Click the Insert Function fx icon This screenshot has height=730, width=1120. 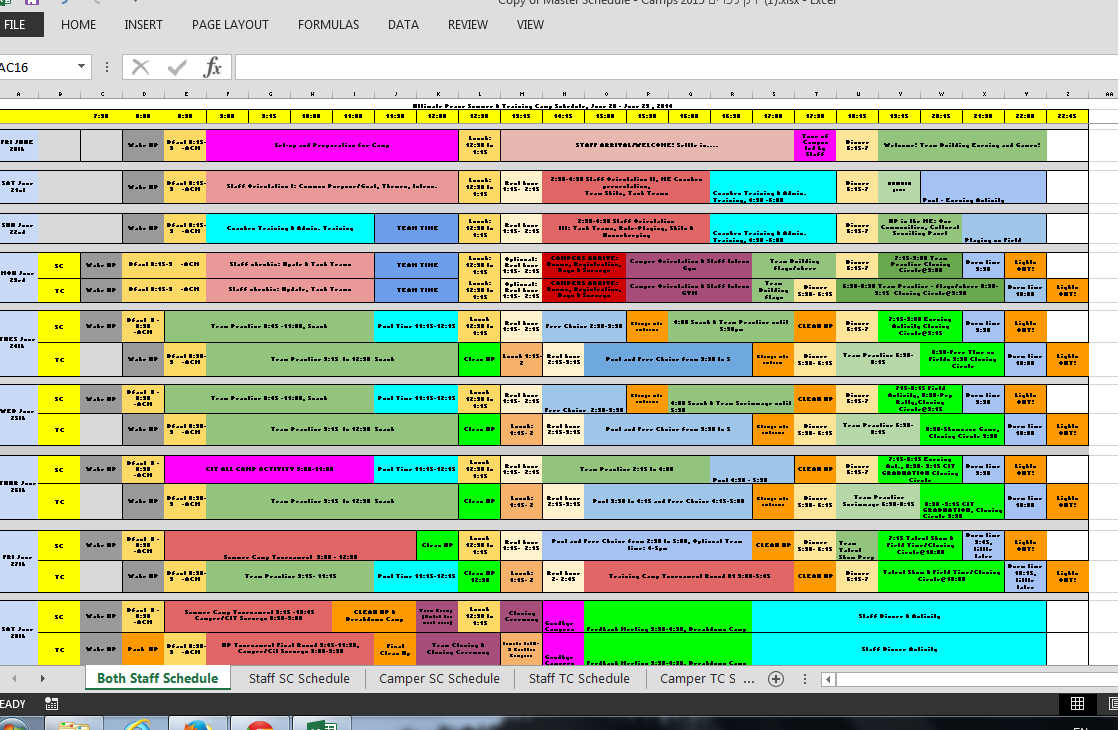coord(212,67)
